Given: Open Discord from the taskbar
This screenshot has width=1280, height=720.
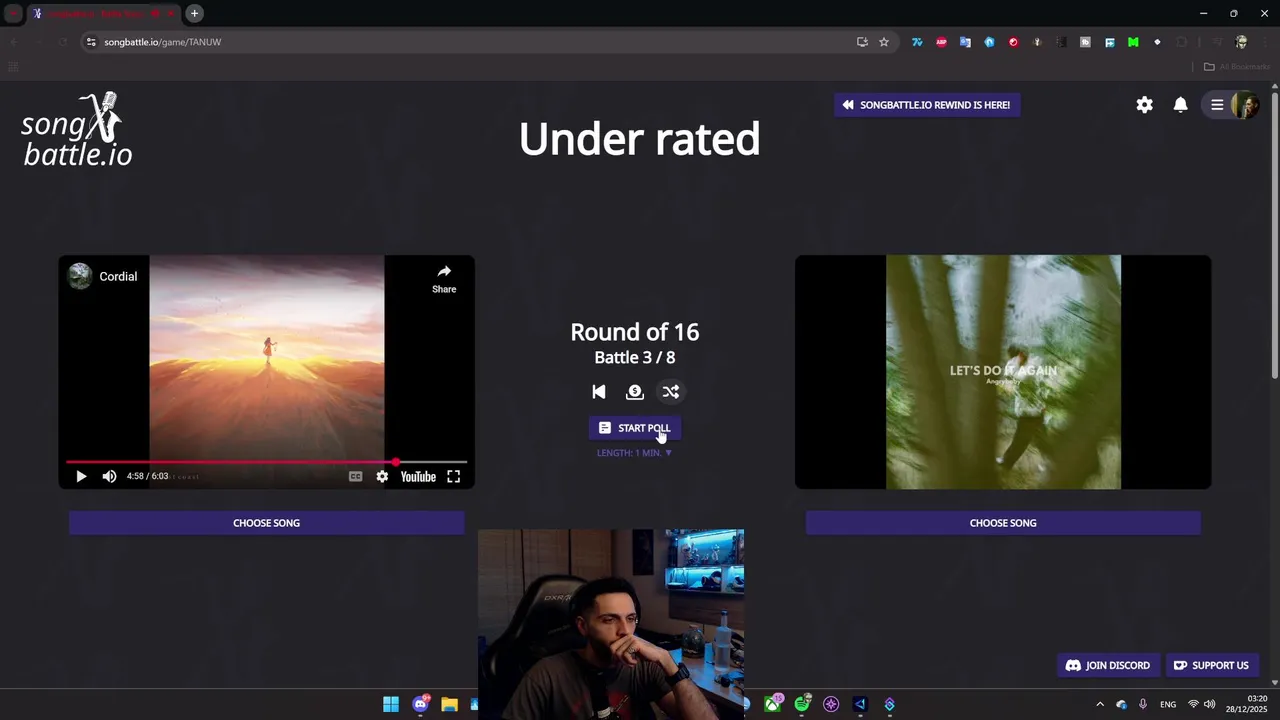Looking at the screenshot, I should point(421,705).
